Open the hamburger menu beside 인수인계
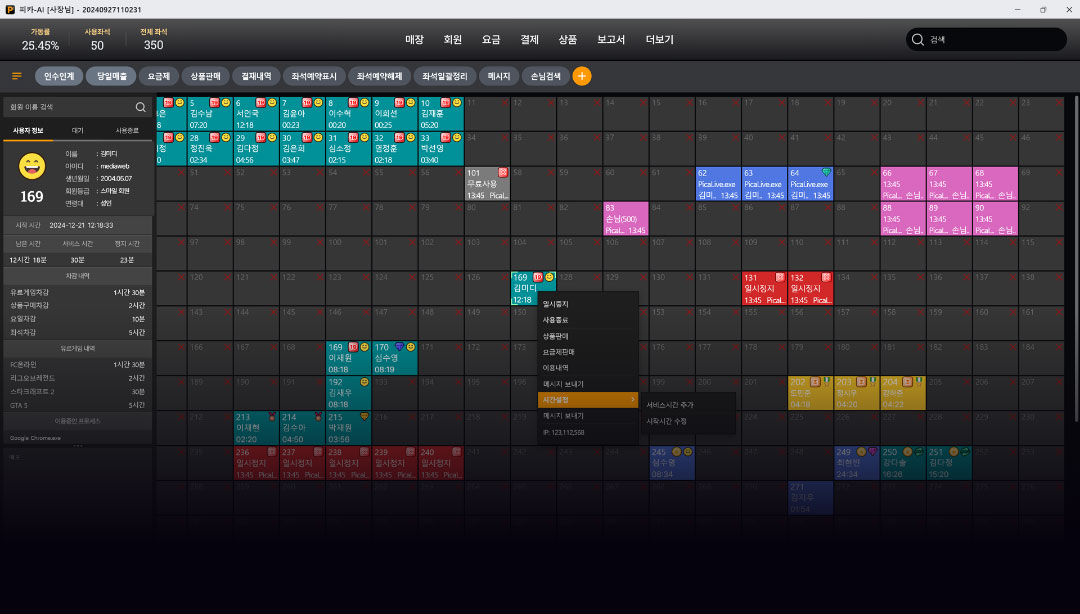 (17, 76)
